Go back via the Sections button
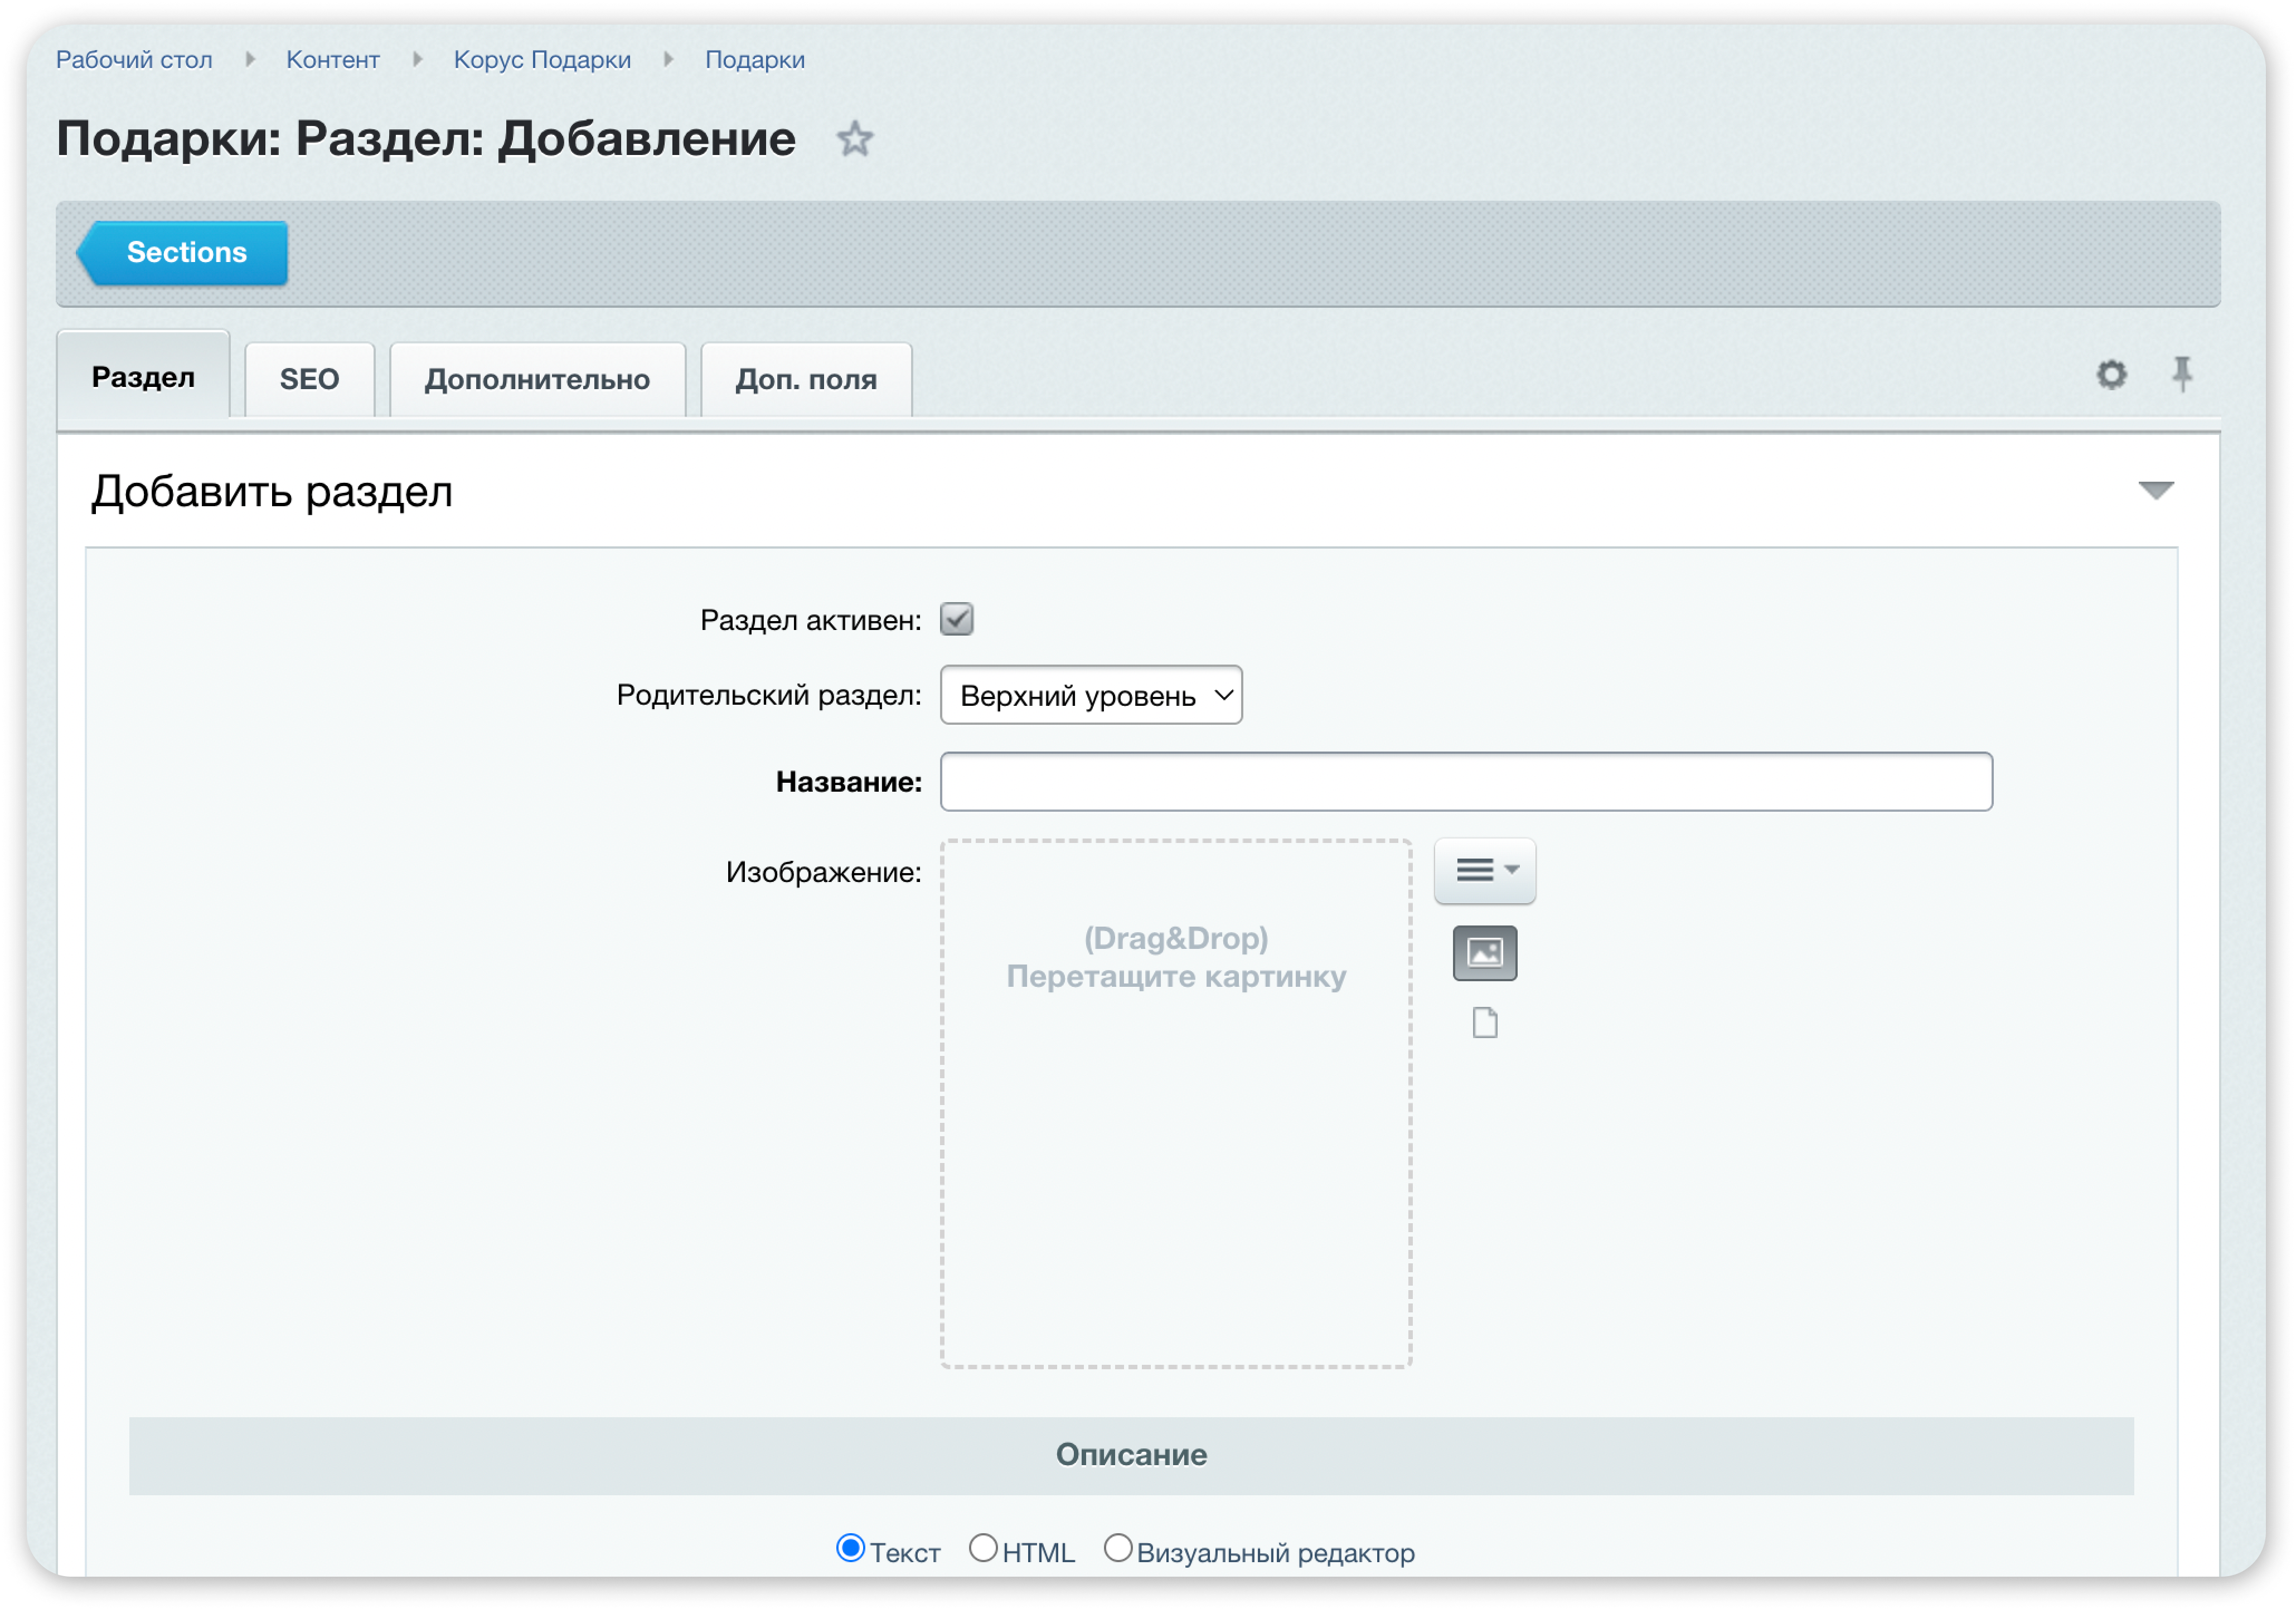Screen dimensions: 2296x1609 click(x=183, y=253)
